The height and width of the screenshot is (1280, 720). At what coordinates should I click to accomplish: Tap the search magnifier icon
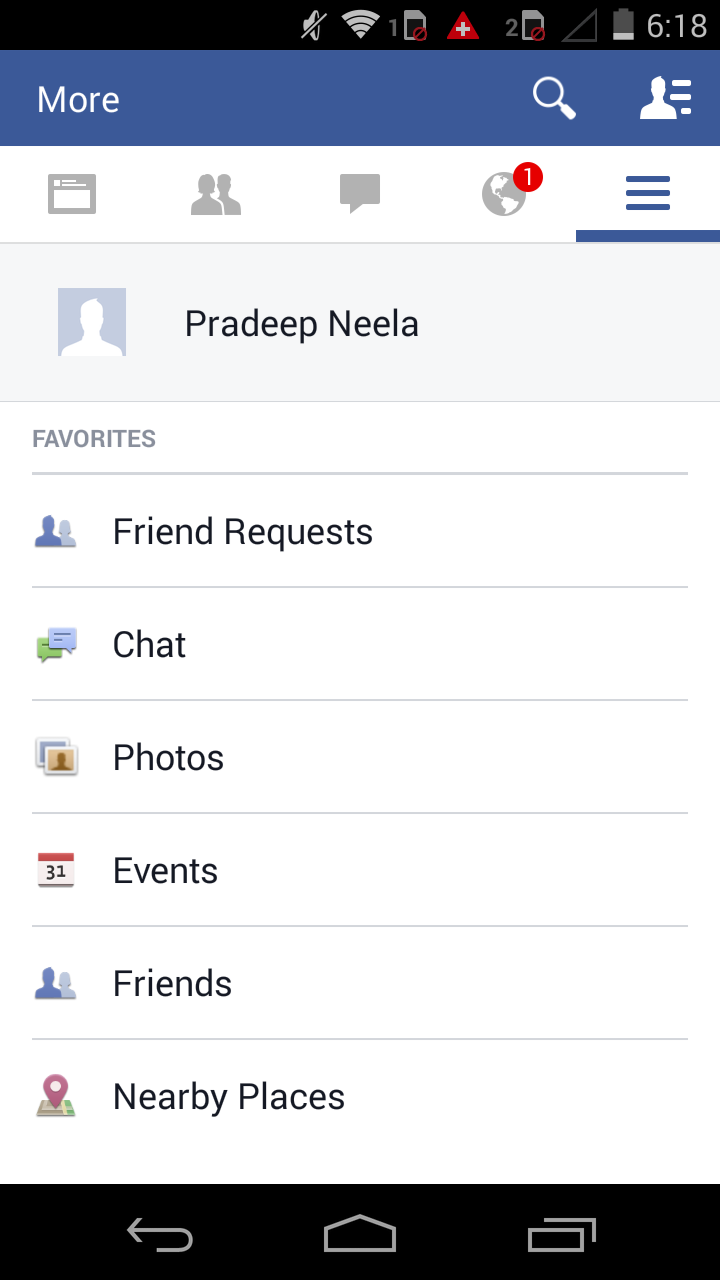553,99
